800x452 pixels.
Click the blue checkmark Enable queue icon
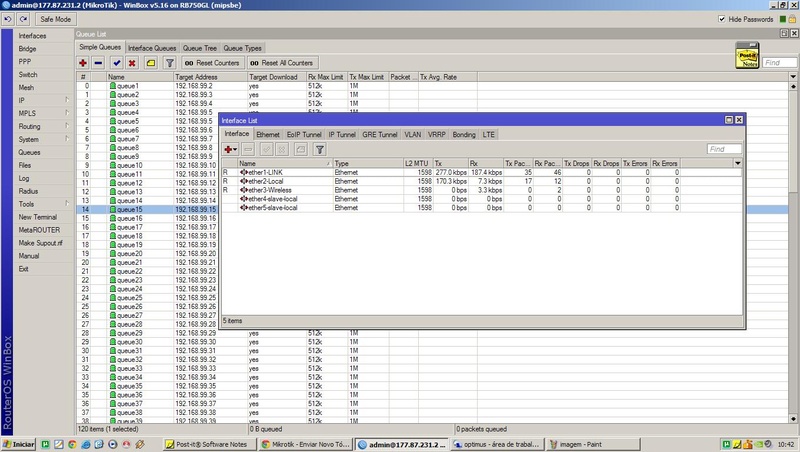pos(117,63)
